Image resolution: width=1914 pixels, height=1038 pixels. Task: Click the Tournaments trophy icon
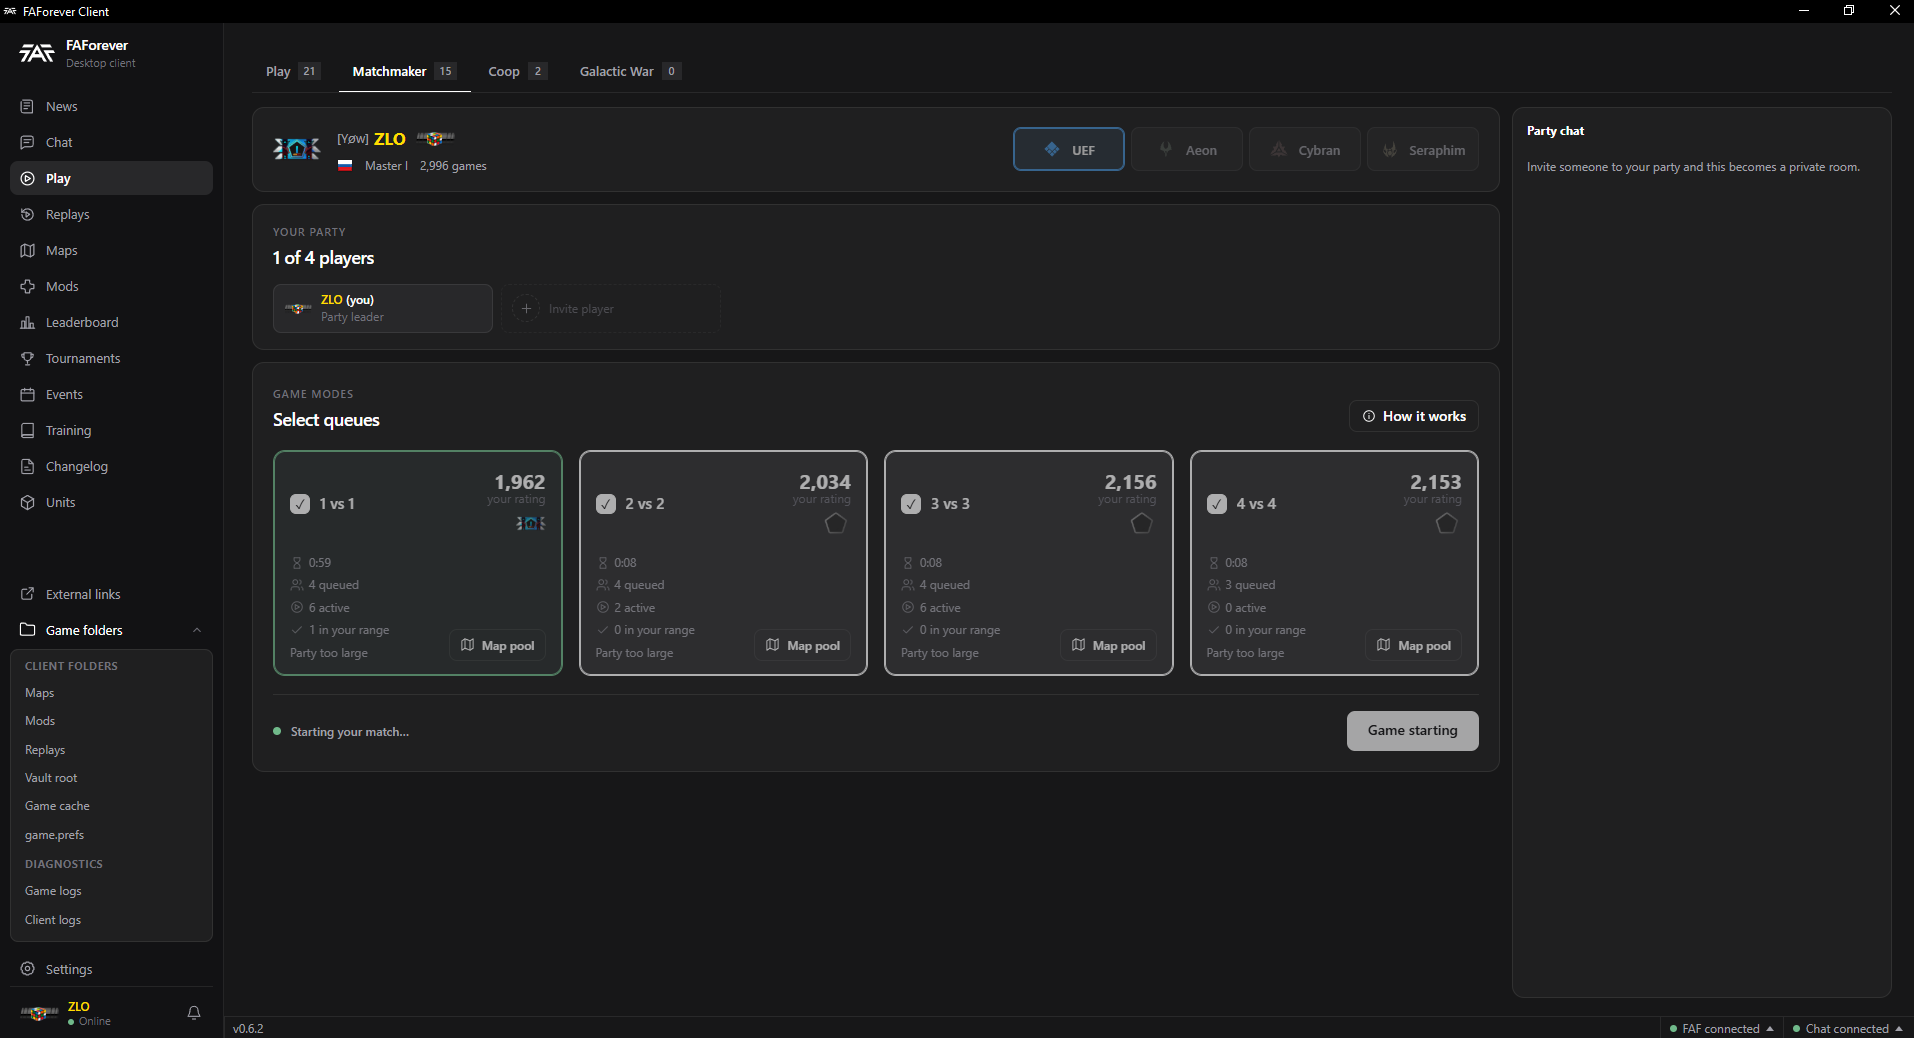[28, 358]
